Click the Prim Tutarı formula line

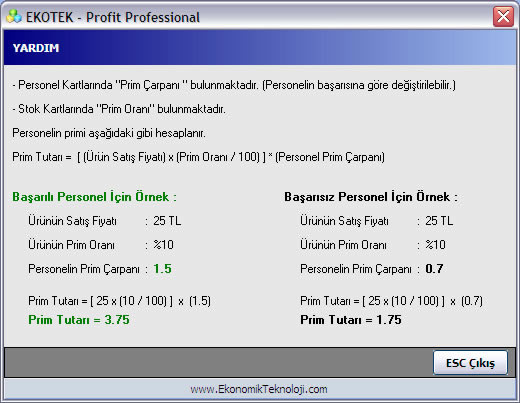click(x=198, y=157)
